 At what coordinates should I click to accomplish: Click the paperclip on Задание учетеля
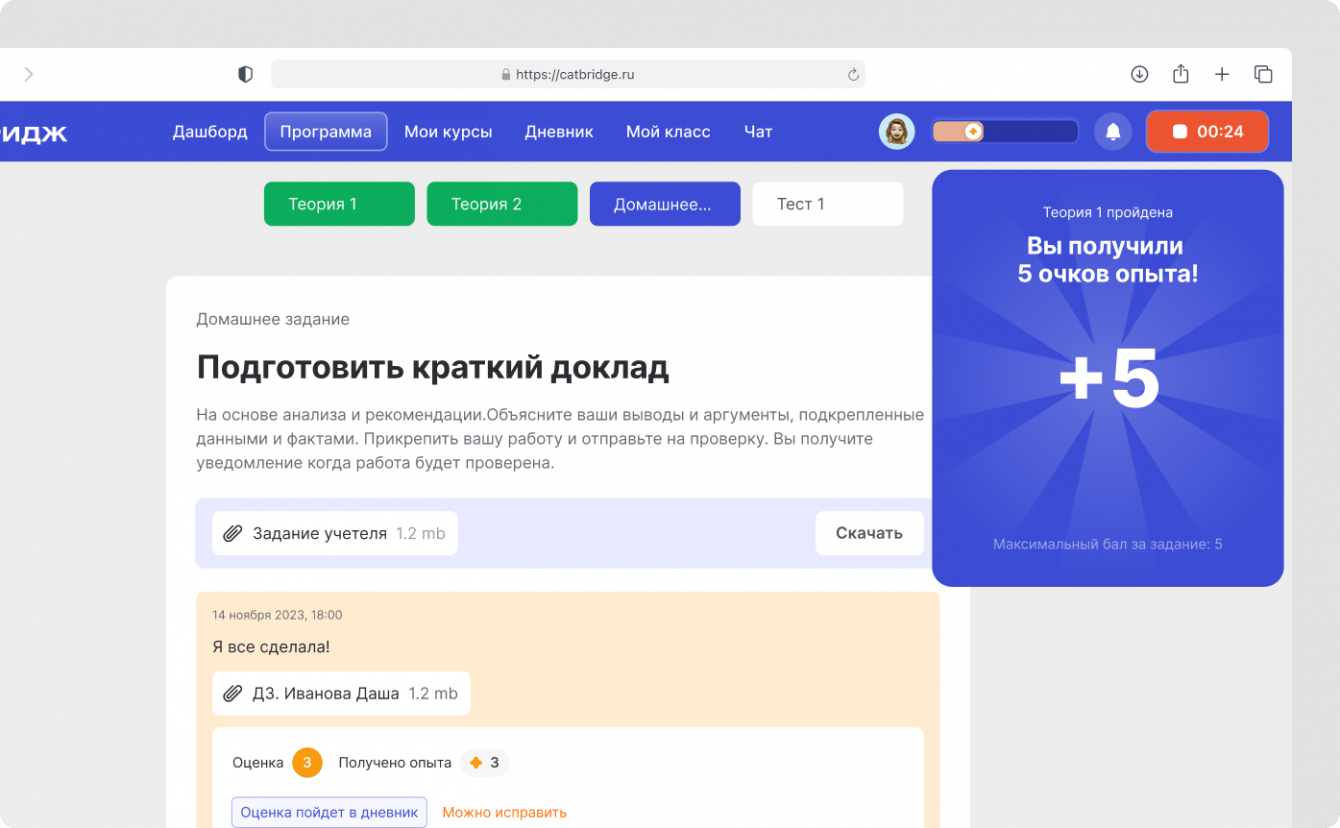[232, 533]
